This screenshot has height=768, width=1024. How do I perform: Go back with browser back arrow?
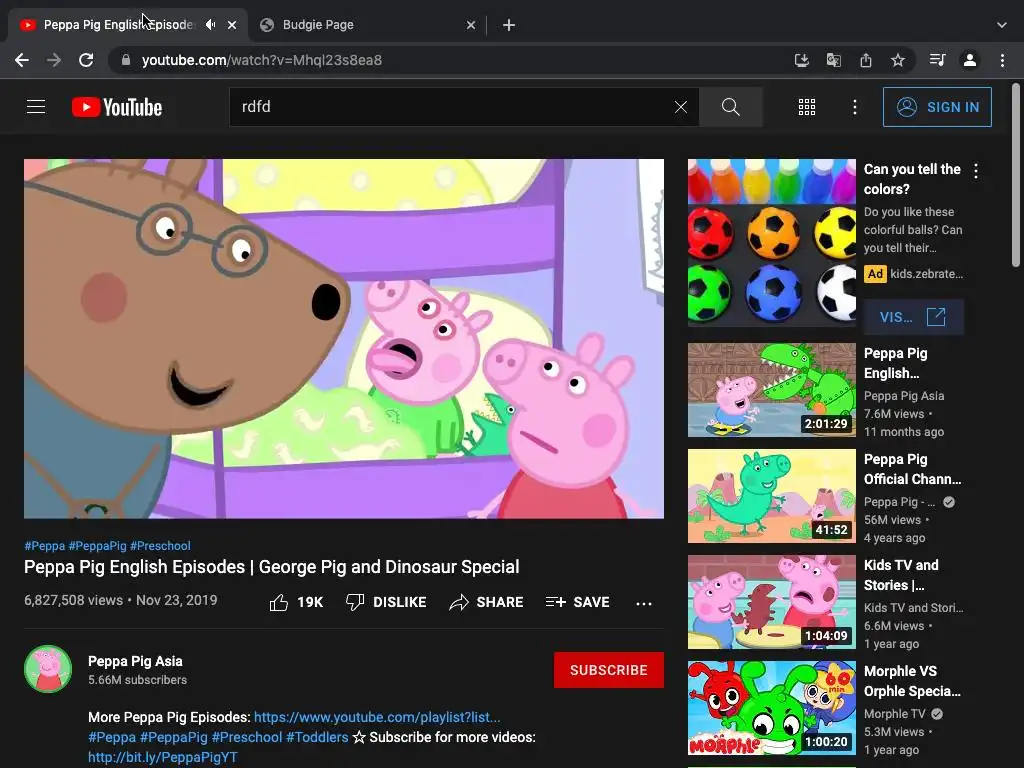tap(22, 60)
